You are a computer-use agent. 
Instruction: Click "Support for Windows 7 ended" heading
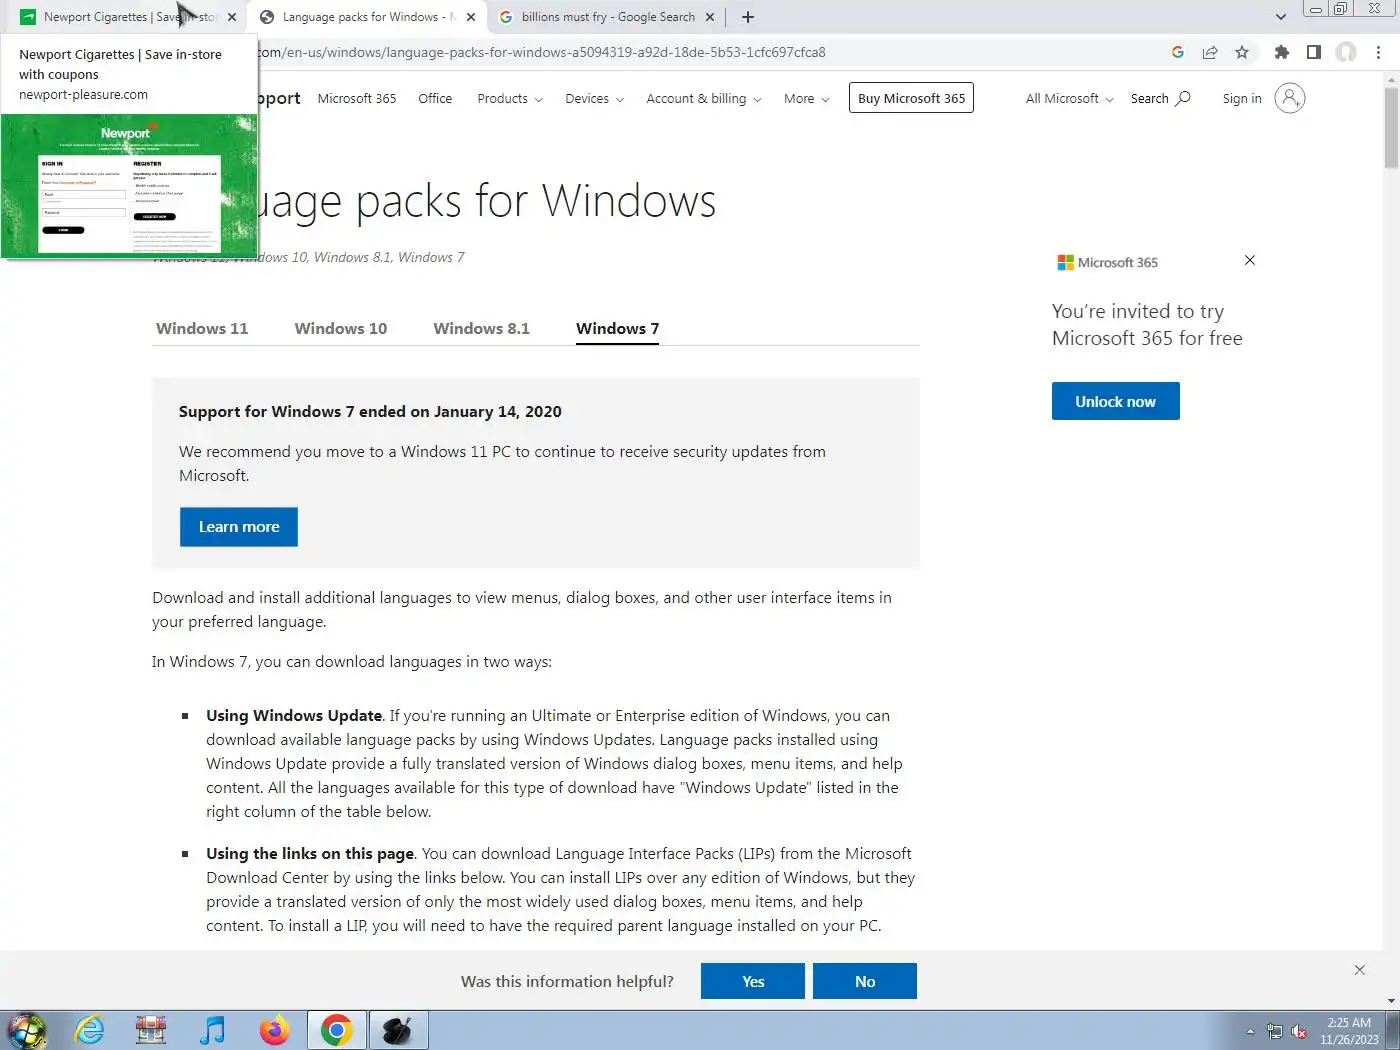(370, 411)
